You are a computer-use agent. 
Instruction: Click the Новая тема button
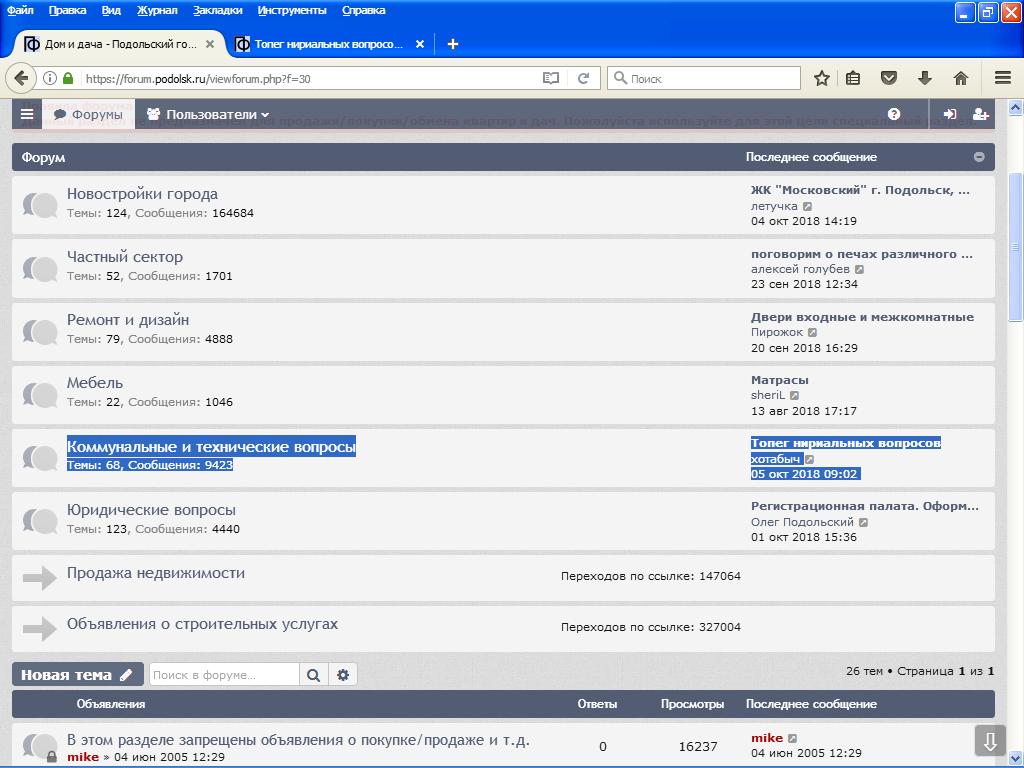77,675
